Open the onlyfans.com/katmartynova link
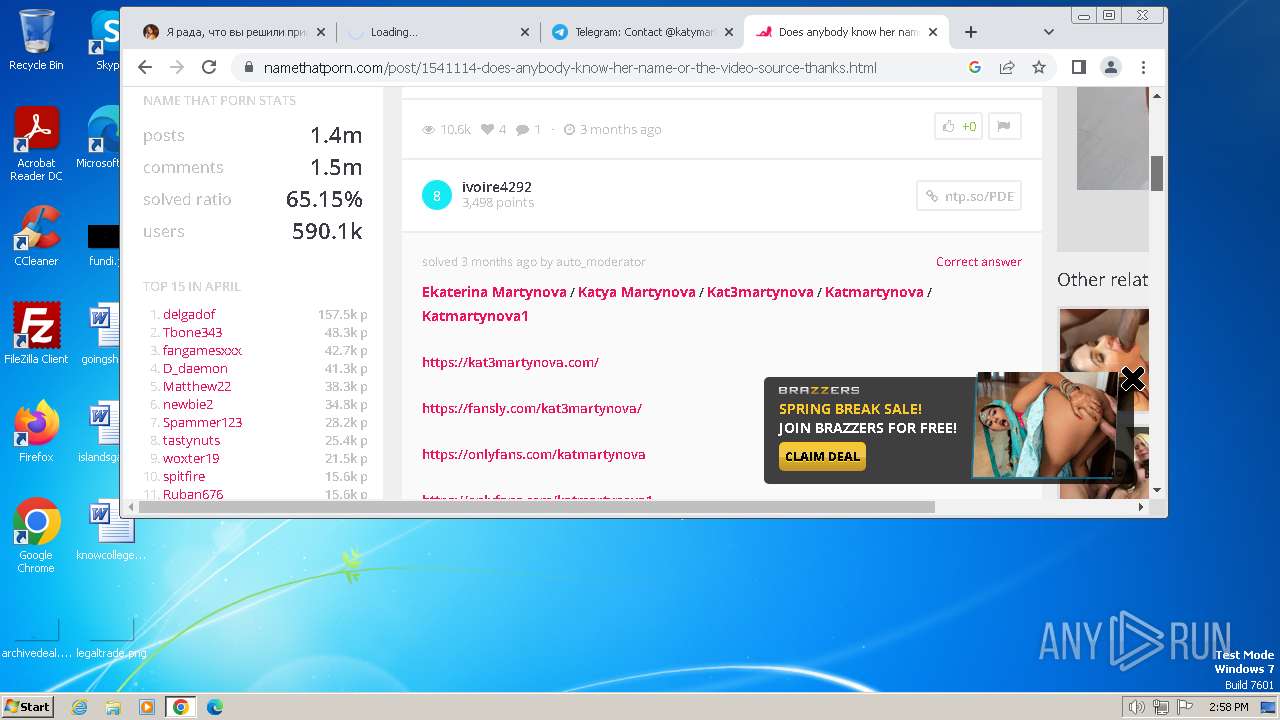 tap(534, 454)
